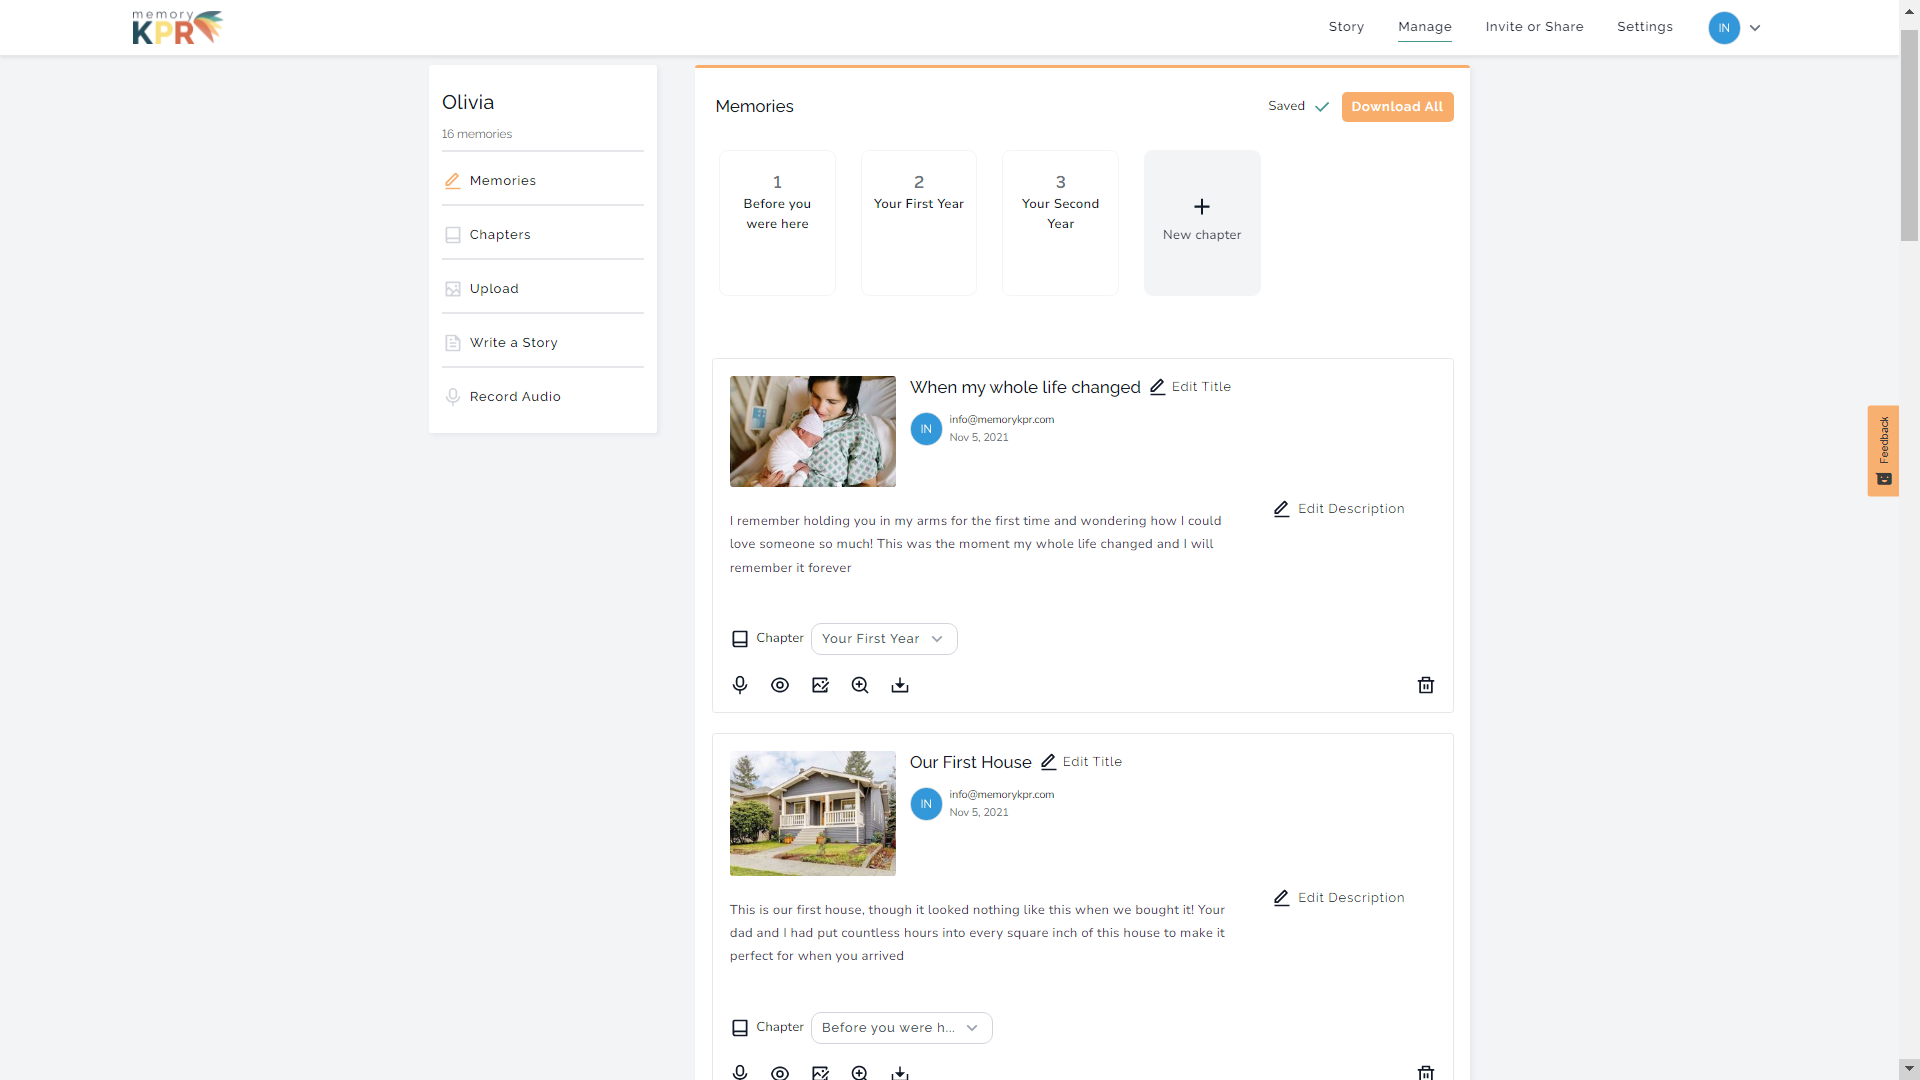Delete the When my whole life changed memory
Viewport: 1920px width, 1080px height.
pyautogui.click(x=1426, y=685)
